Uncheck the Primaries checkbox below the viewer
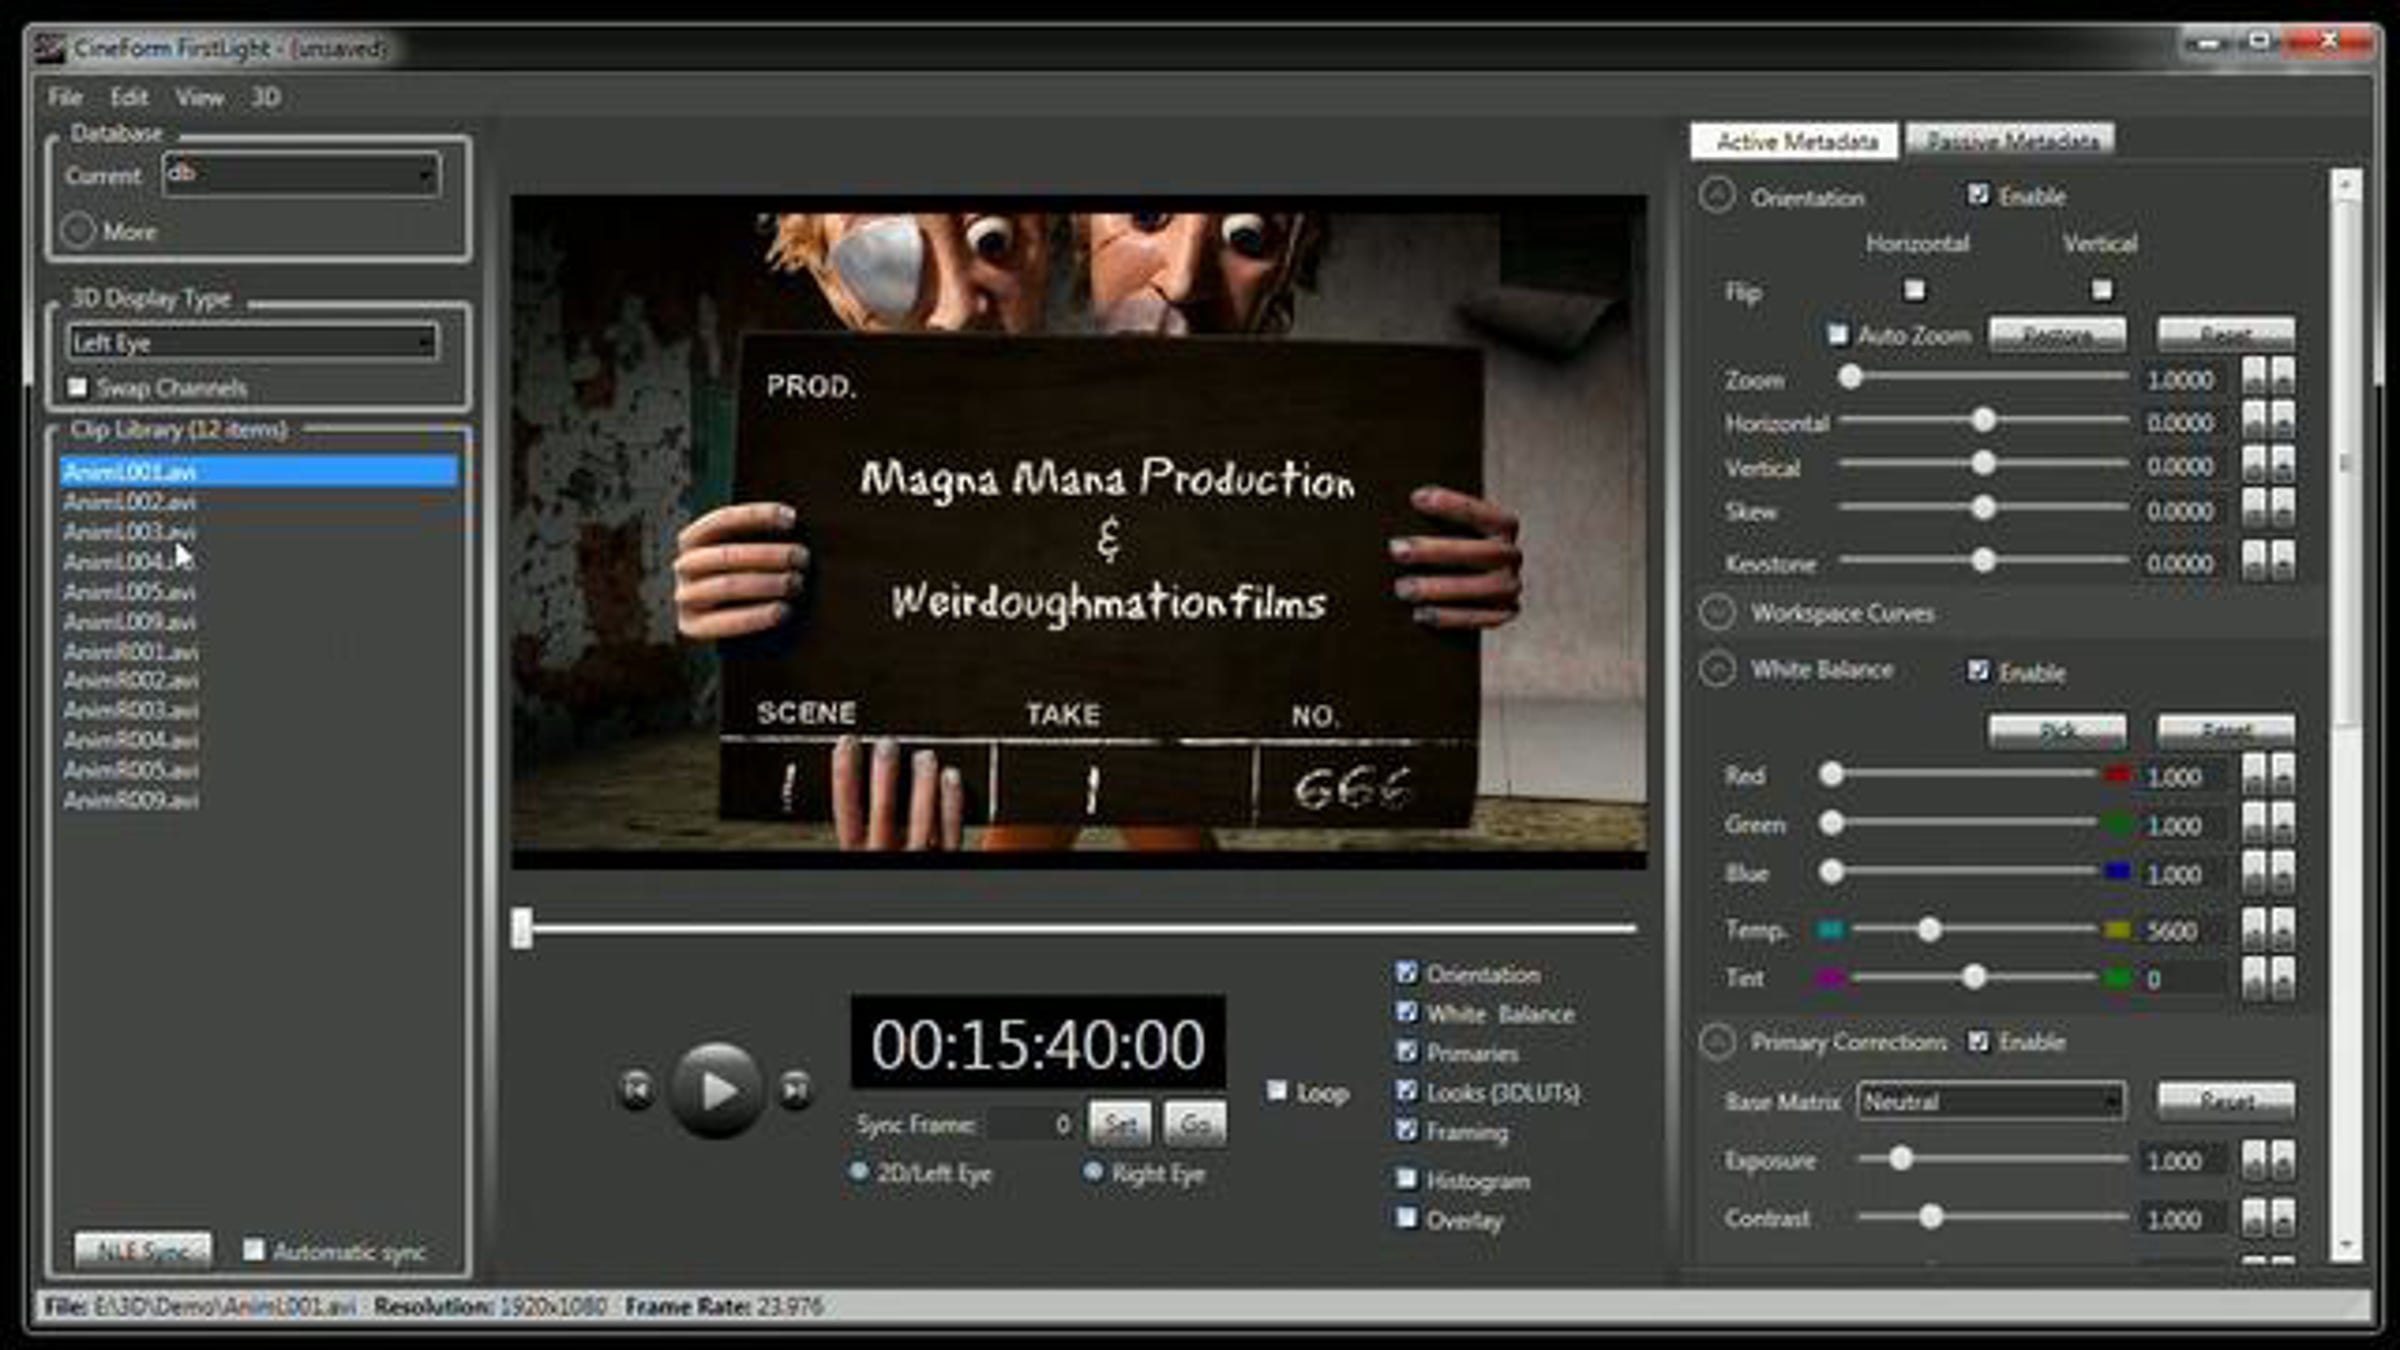This screenshot has width=2400, height=1350. pyautogui.click(x=1406, y=1052)
